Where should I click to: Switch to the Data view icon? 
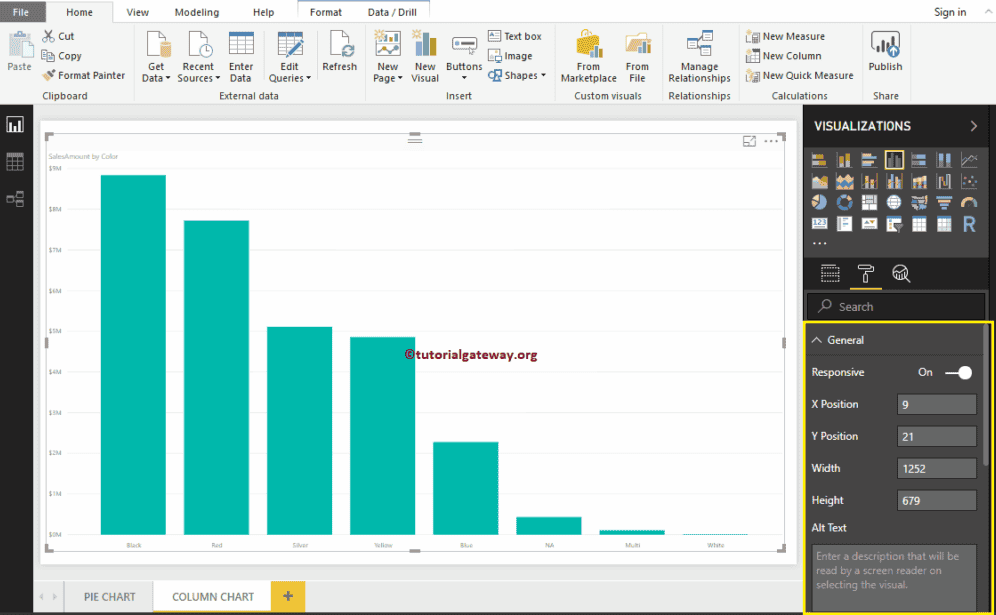tap(14, 161)
